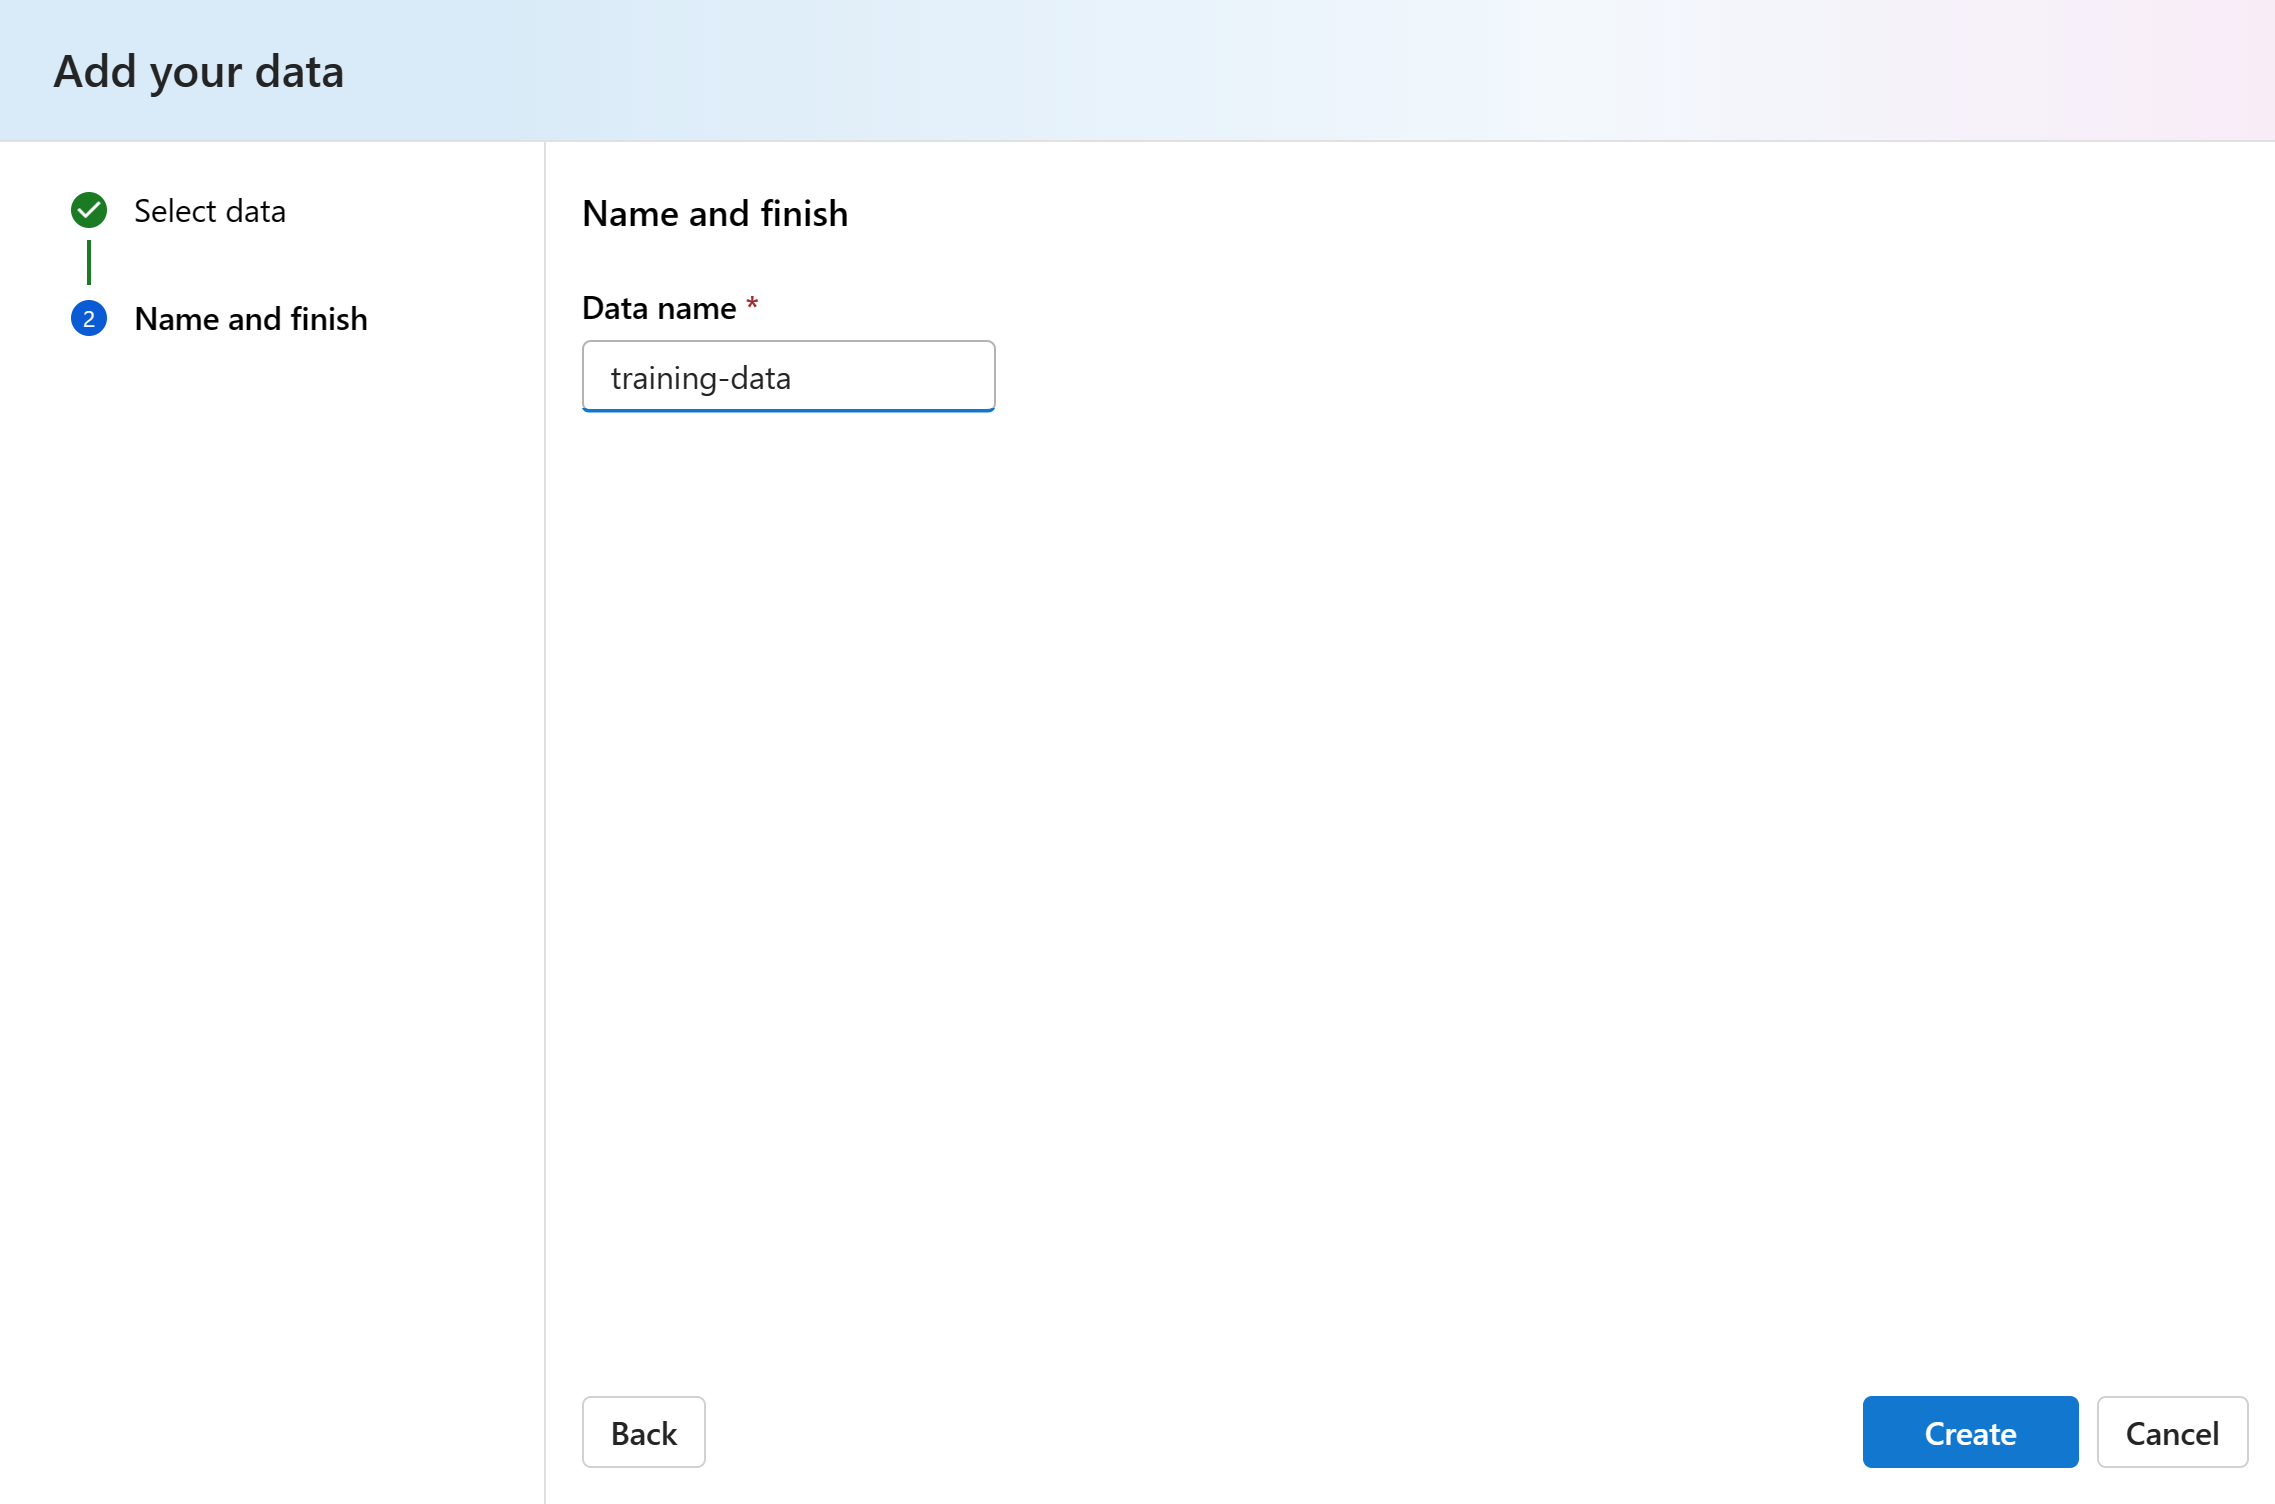The width and height of the screenshot is (2275, 1504).
Task: Click the green checkmark beside Select data
Action: 89,210
